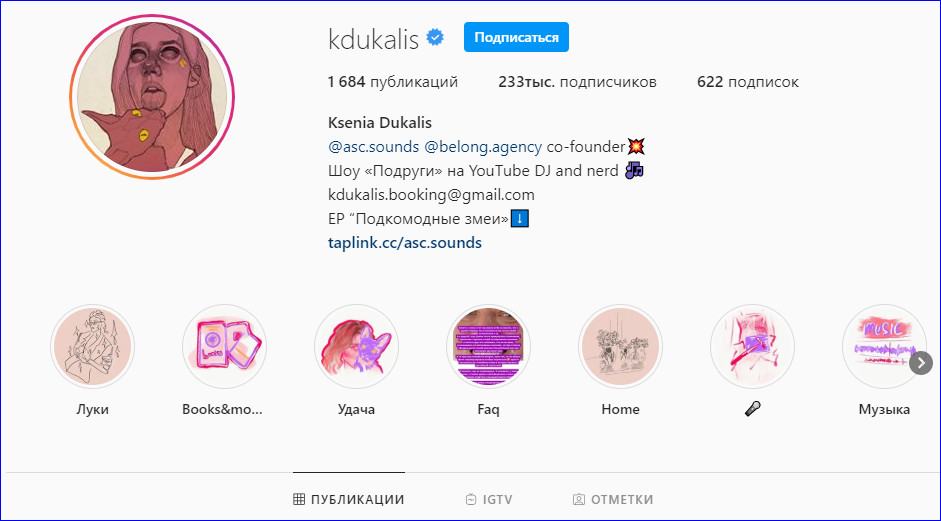
Task: Open the Луки story highlight
Action: pyautogui.click(x=92, y=346)
